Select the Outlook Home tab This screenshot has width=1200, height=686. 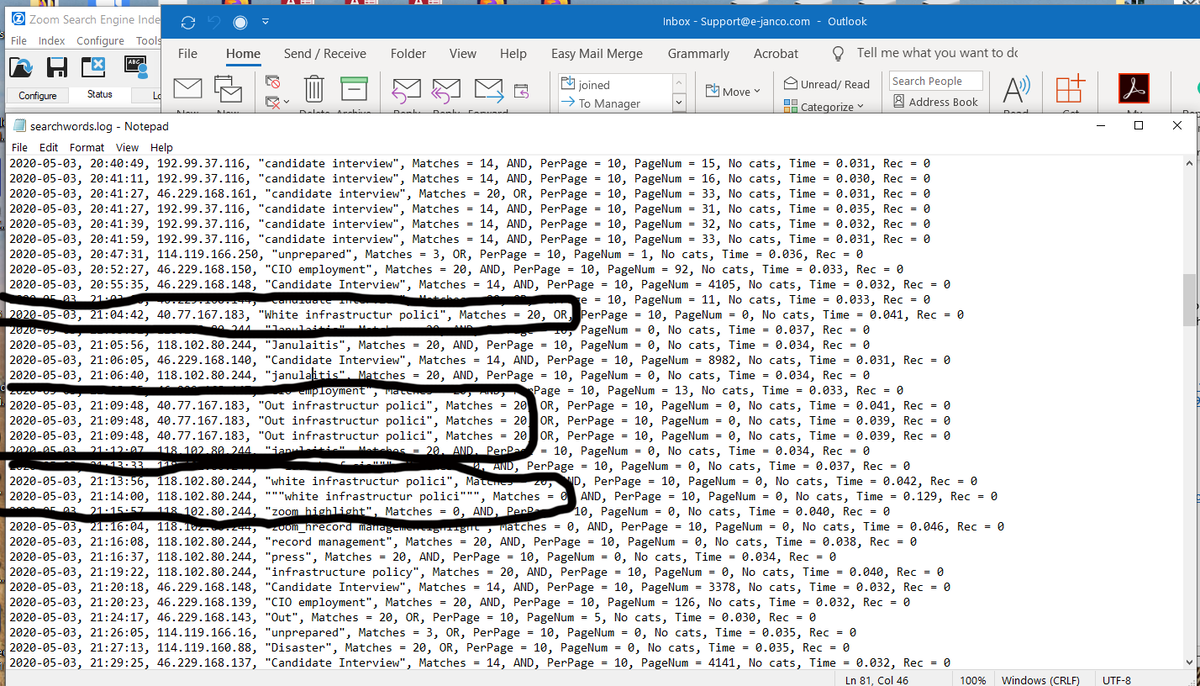tap(243, 54)
